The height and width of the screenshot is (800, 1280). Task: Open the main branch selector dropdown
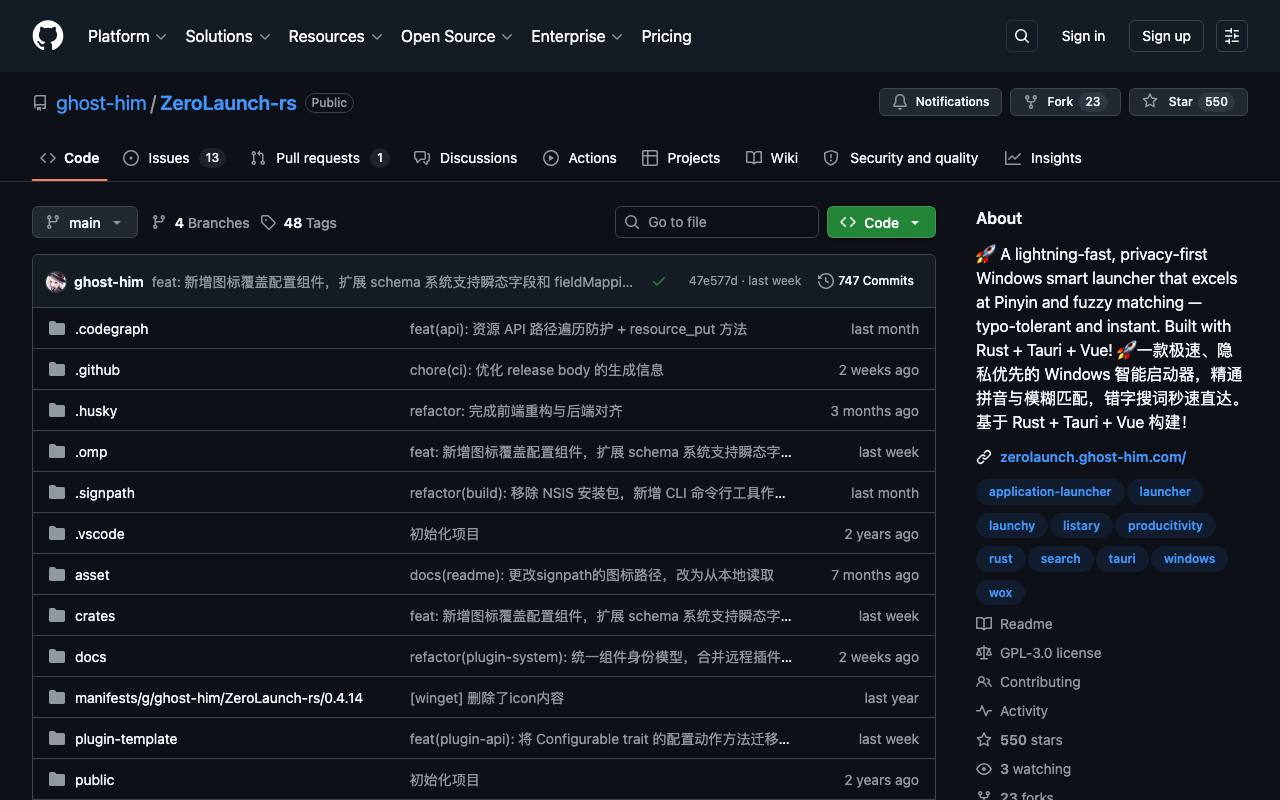84,222
